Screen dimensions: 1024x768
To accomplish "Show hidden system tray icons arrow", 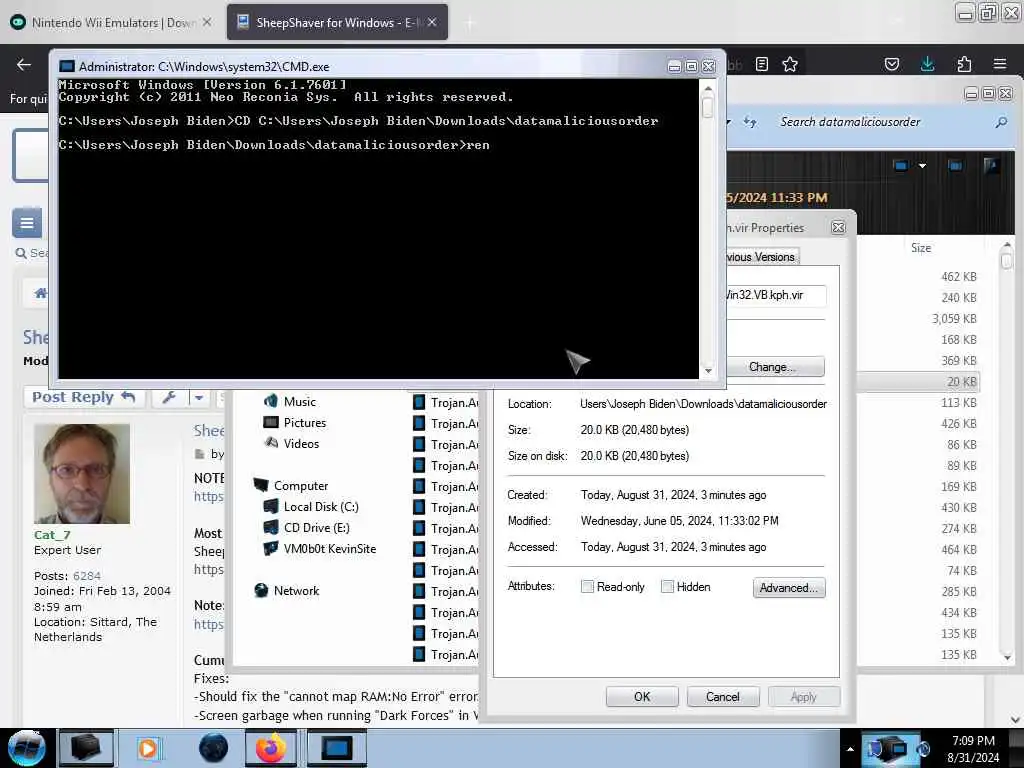I will 850,749.
